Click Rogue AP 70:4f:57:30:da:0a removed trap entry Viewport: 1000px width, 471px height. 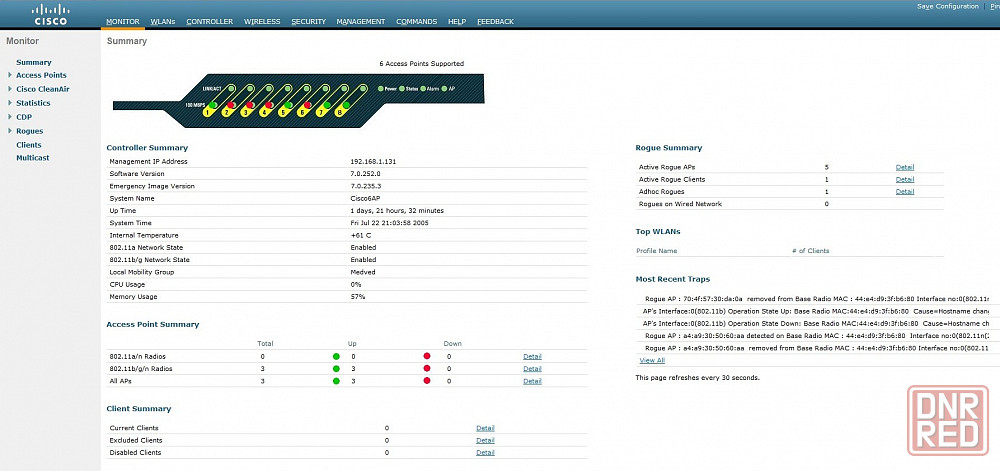tap(818, 298)
